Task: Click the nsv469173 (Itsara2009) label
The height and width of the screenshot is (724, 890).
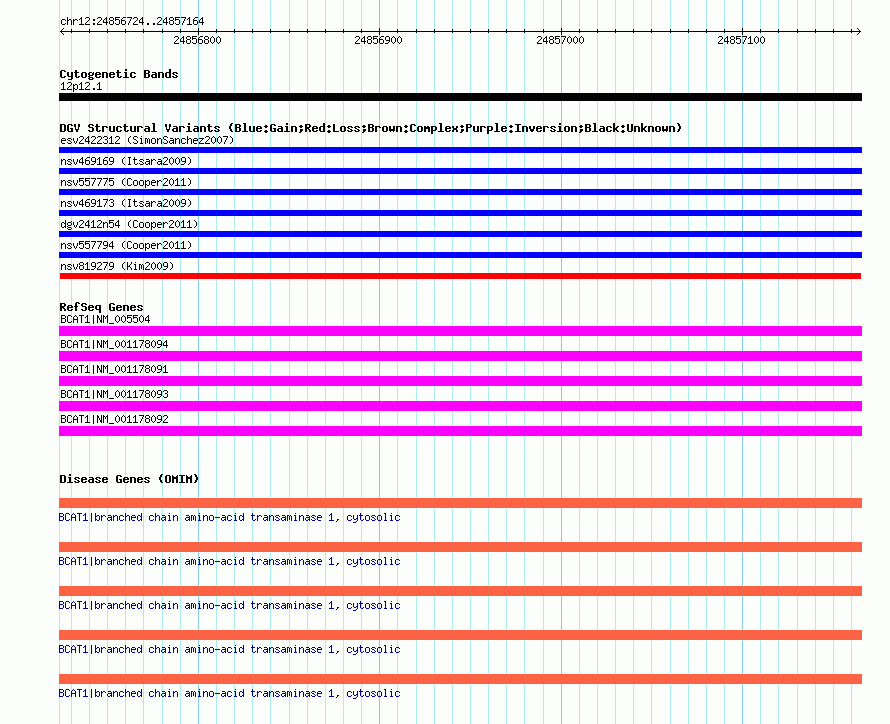Action: click(x=126, y=203)
